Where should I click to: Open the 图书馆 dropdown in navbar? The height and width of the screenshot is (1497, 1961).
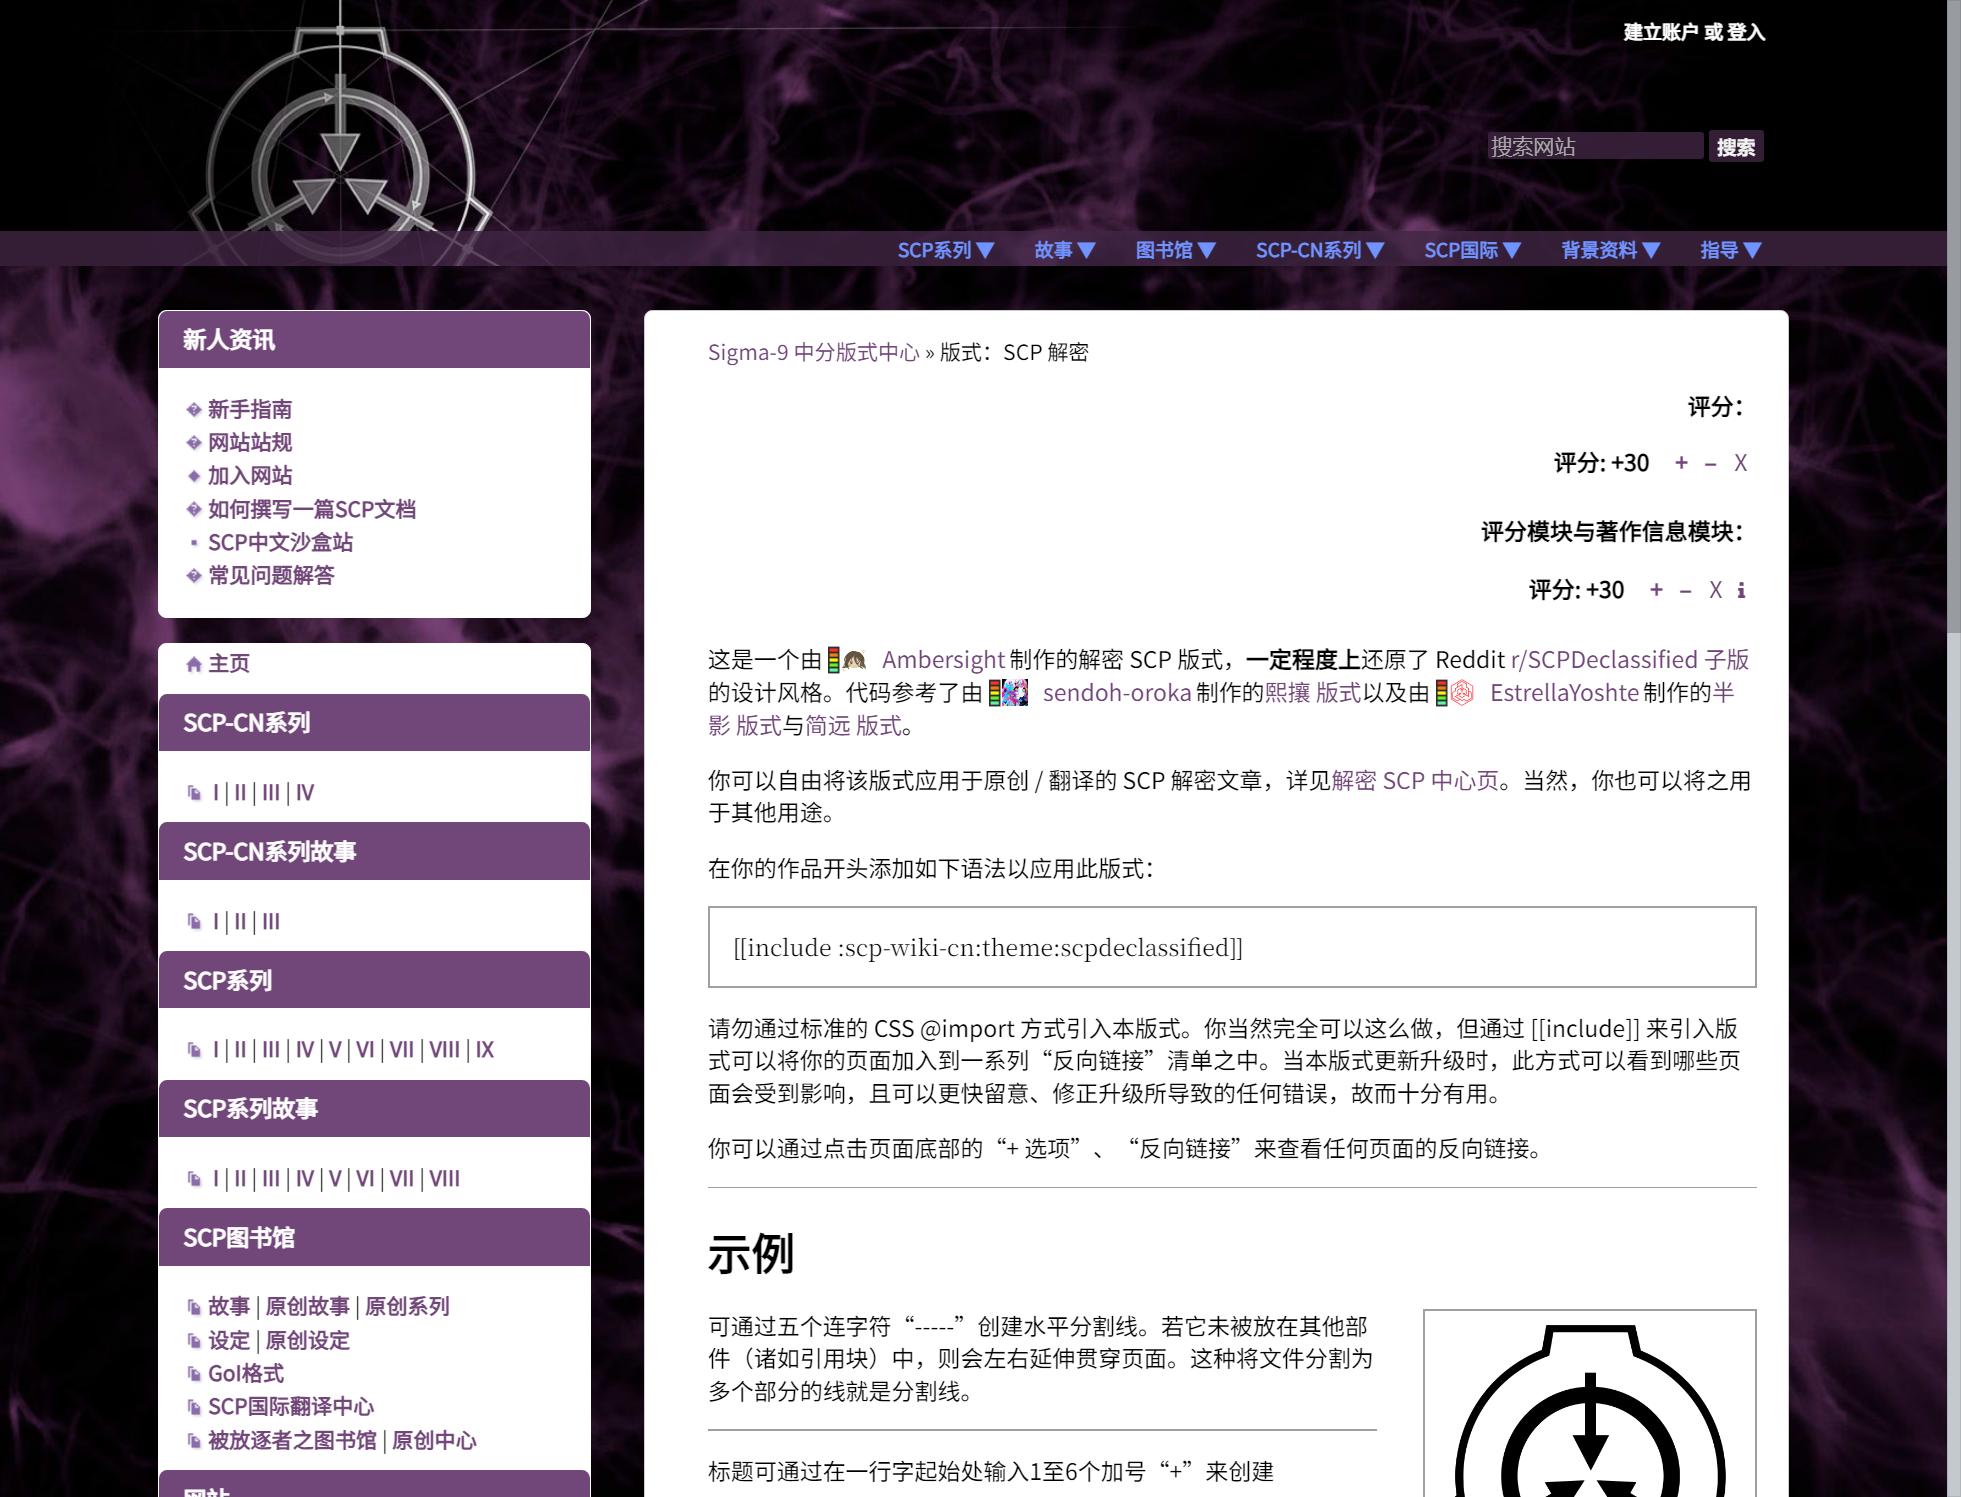pyautogui.click(x=1175, y=250)
